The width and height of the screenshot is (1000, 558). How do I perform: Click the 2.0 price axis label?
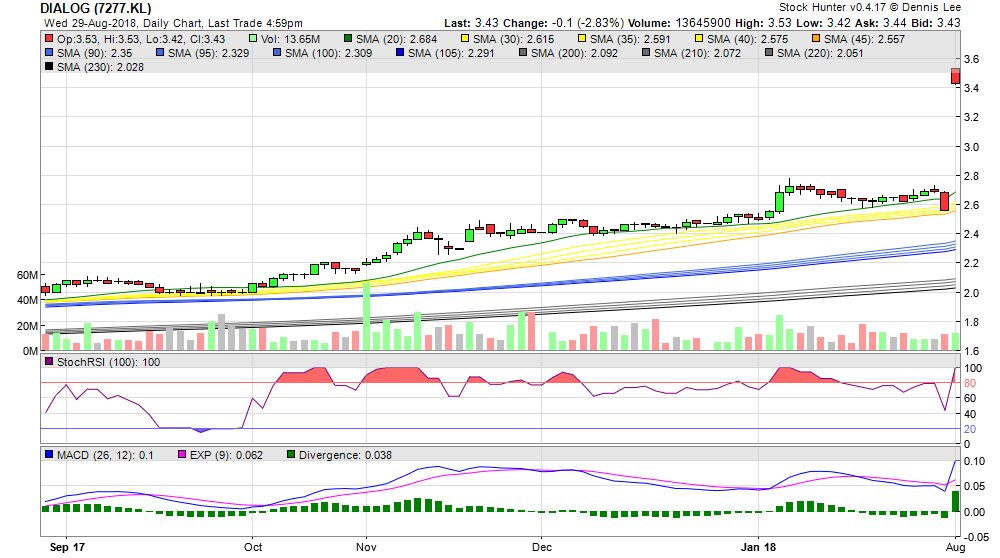point(972,293)
